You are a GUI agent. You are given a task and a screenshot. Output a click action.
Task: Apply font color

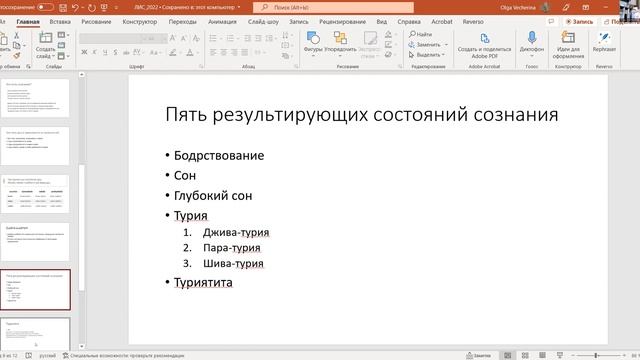190,52
